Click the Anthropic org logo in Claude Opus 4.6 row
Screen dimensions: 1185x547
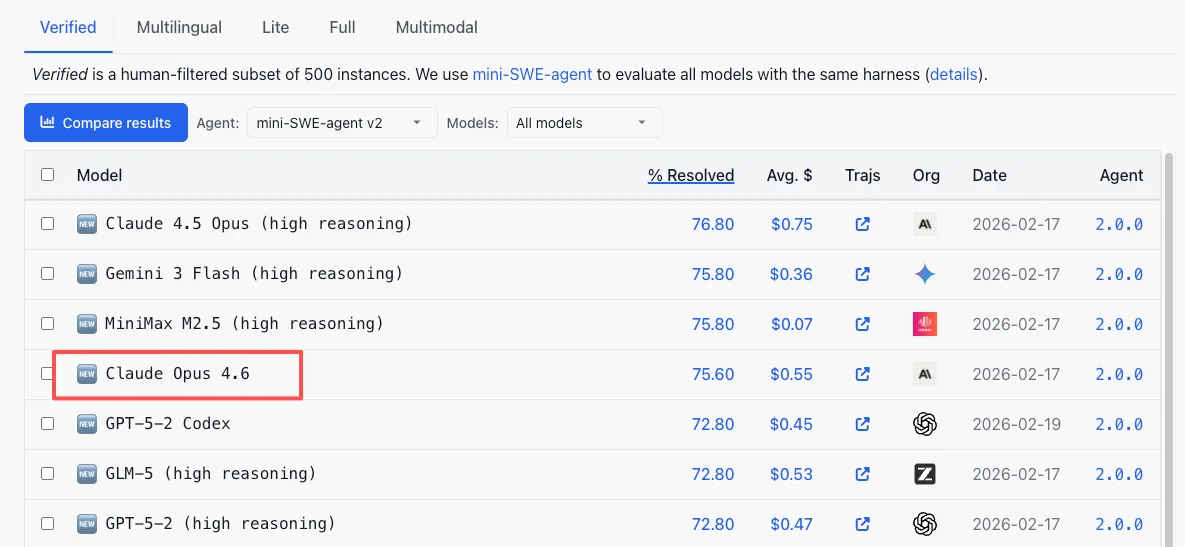coord(925,374)
